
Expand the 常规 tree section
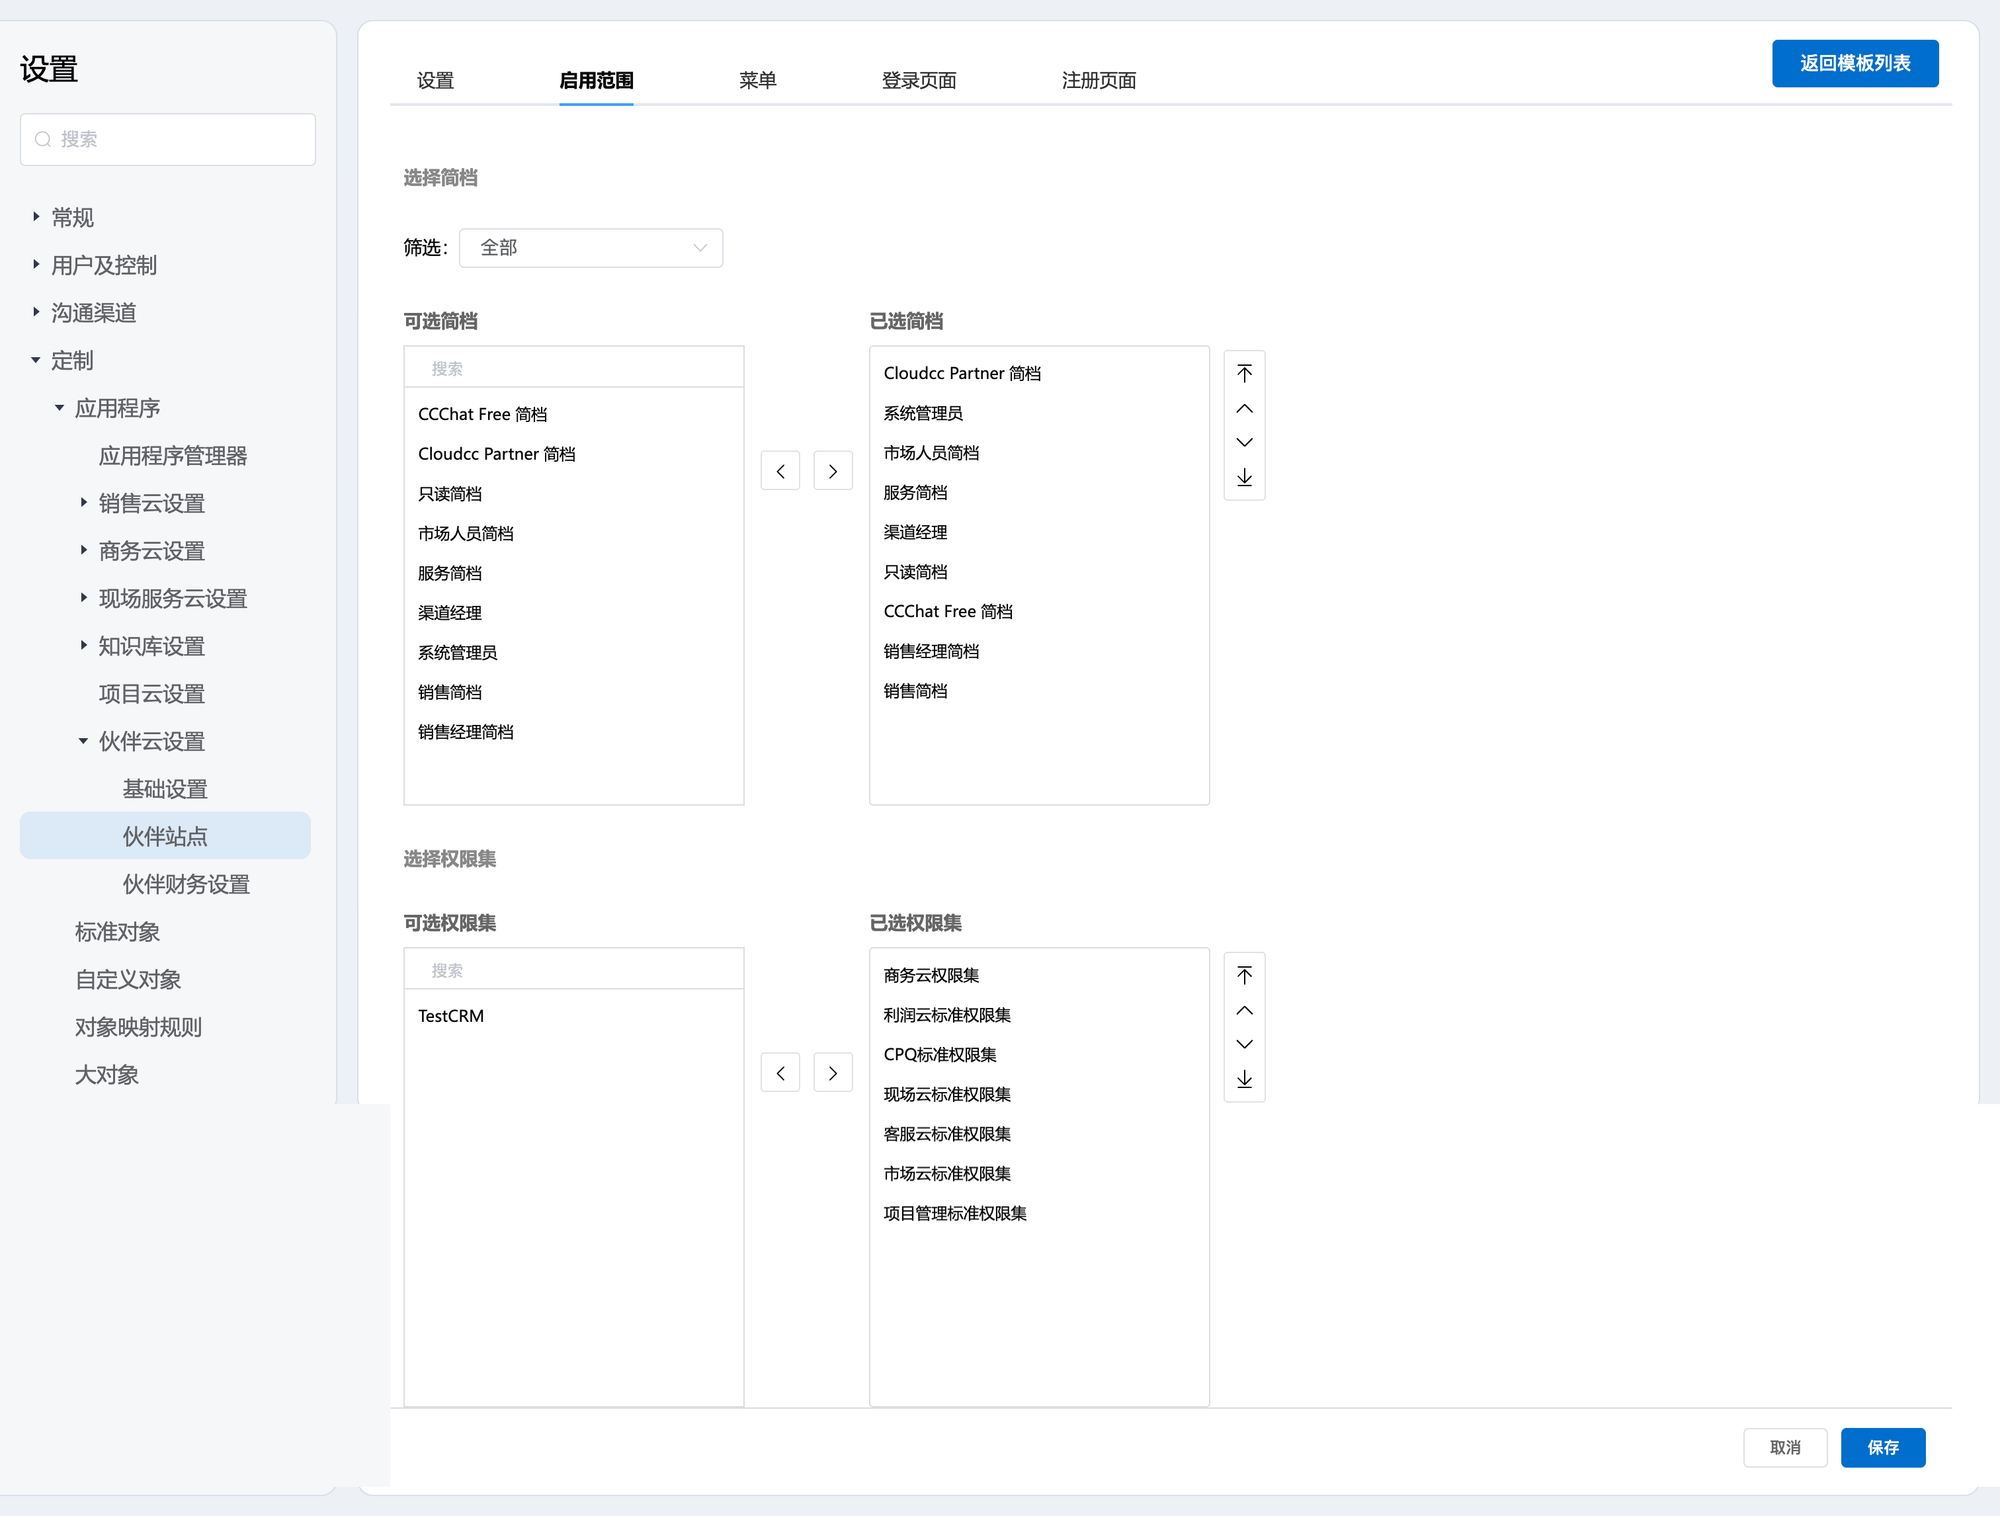[x=36, y=217]
